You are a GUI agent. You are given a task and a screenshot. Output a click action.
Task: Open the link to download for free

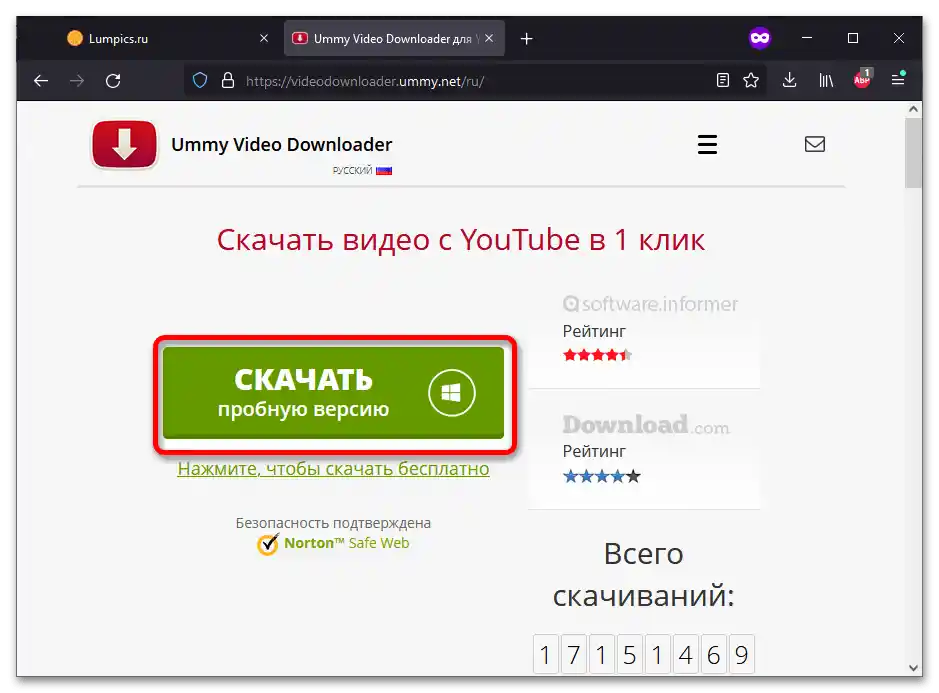(335, 468)
